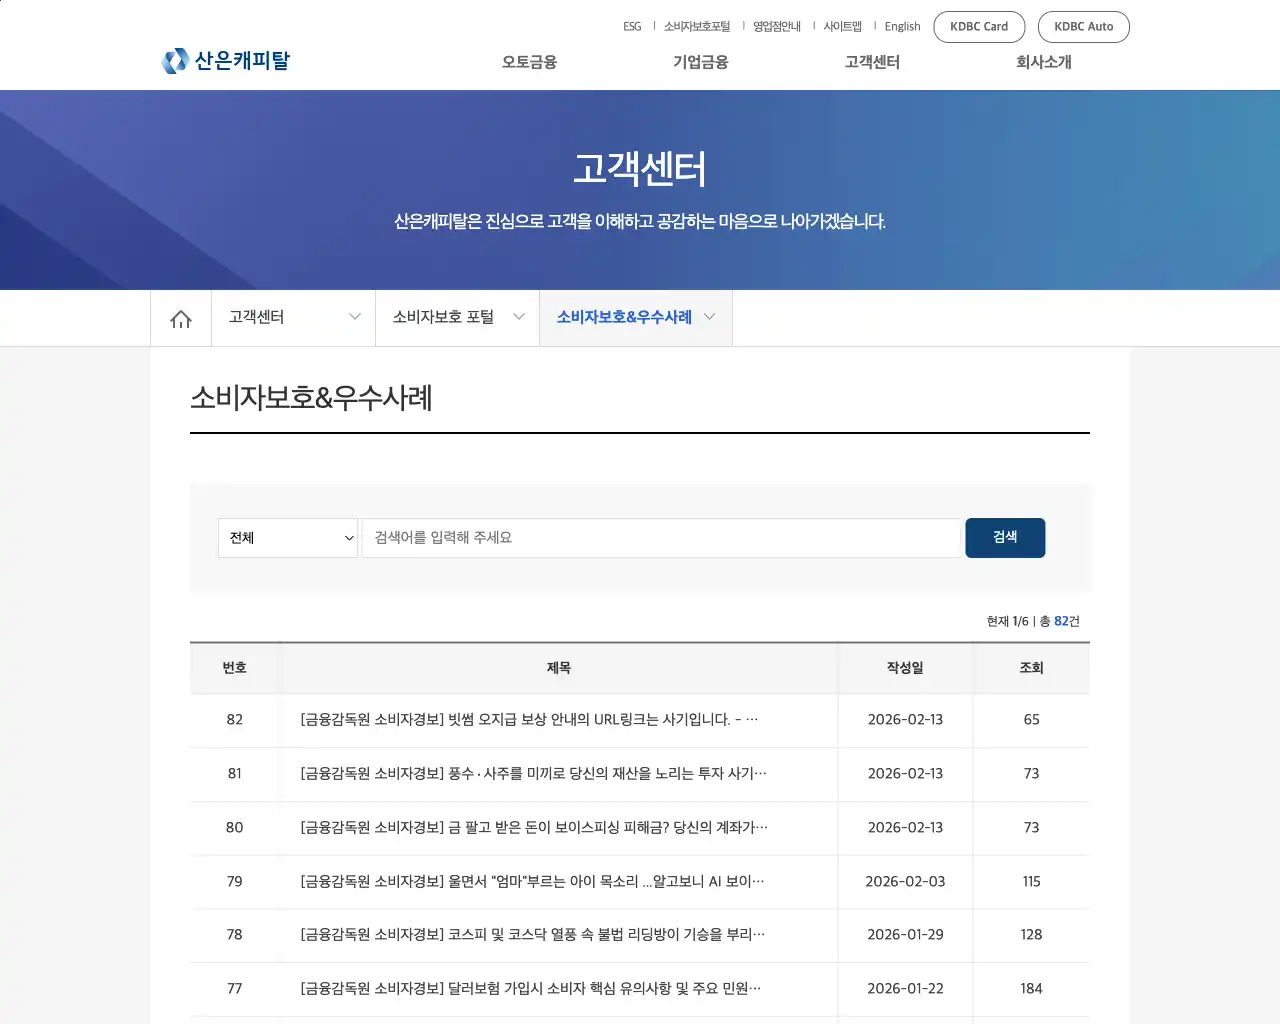This screenshot has width=1280, height=1024.
Task: Open the 오토금융 menu
Action: [x=527, y=62]
